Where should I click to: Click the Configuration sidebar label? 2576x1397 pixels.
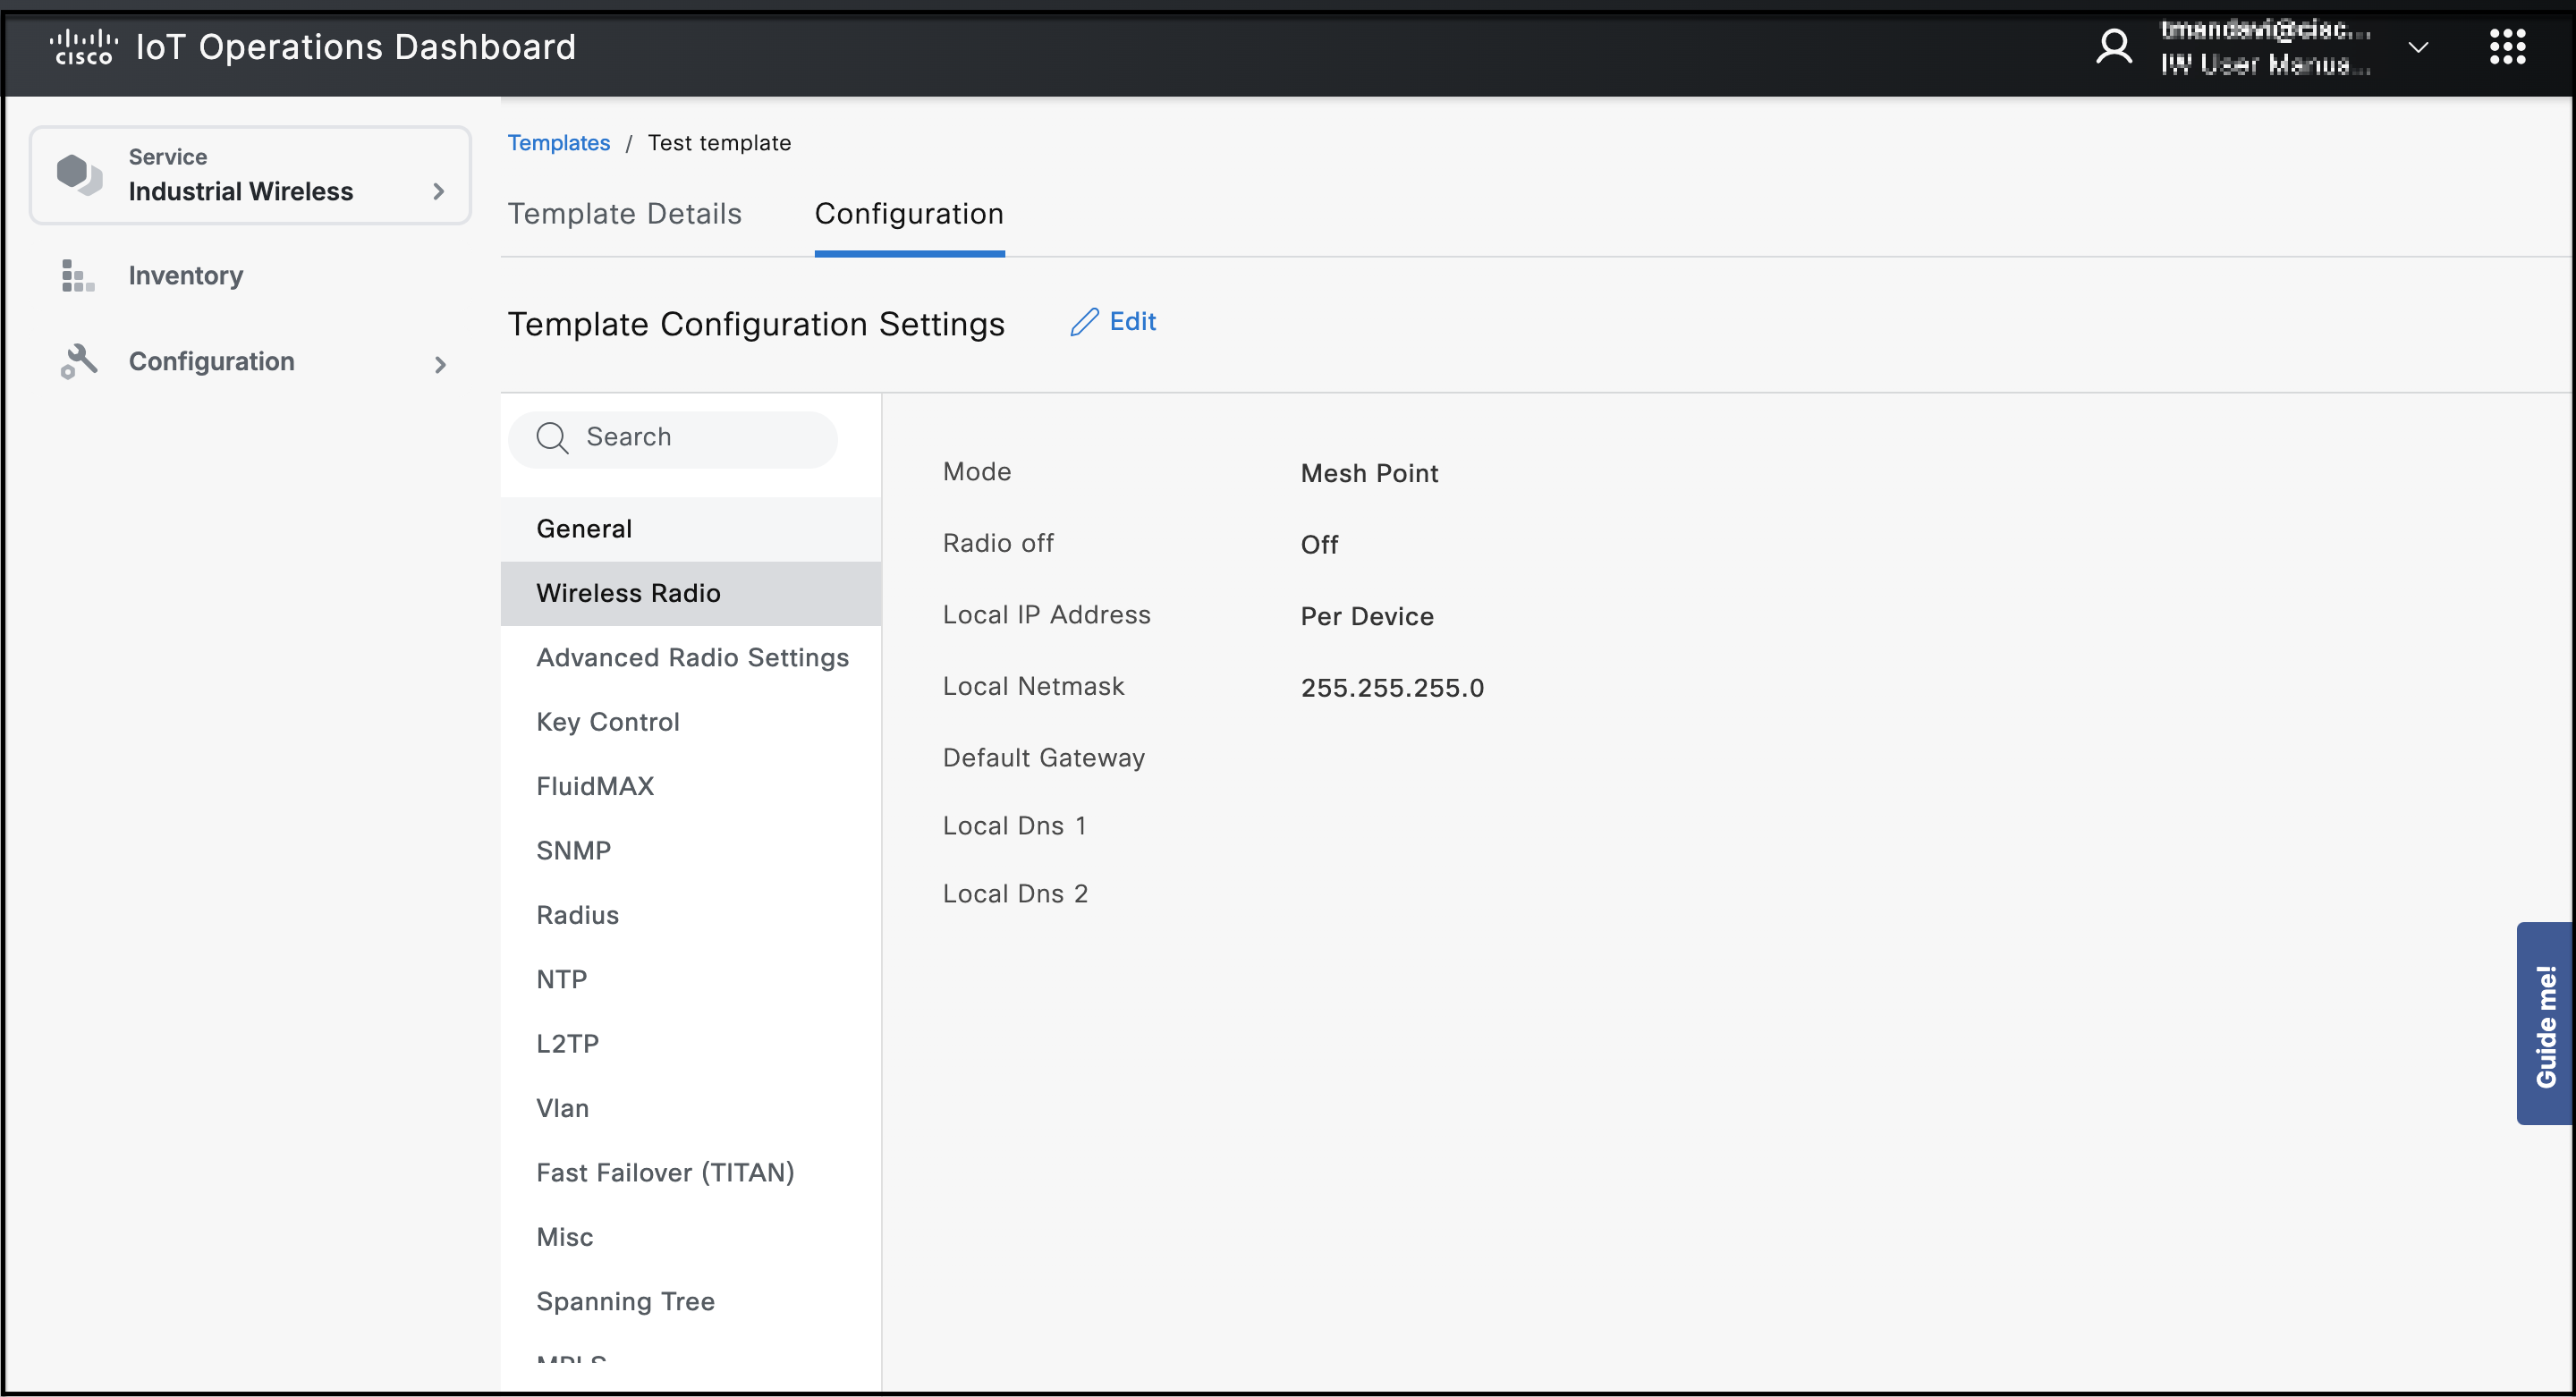pyautogui.click(x=211, y=361)
